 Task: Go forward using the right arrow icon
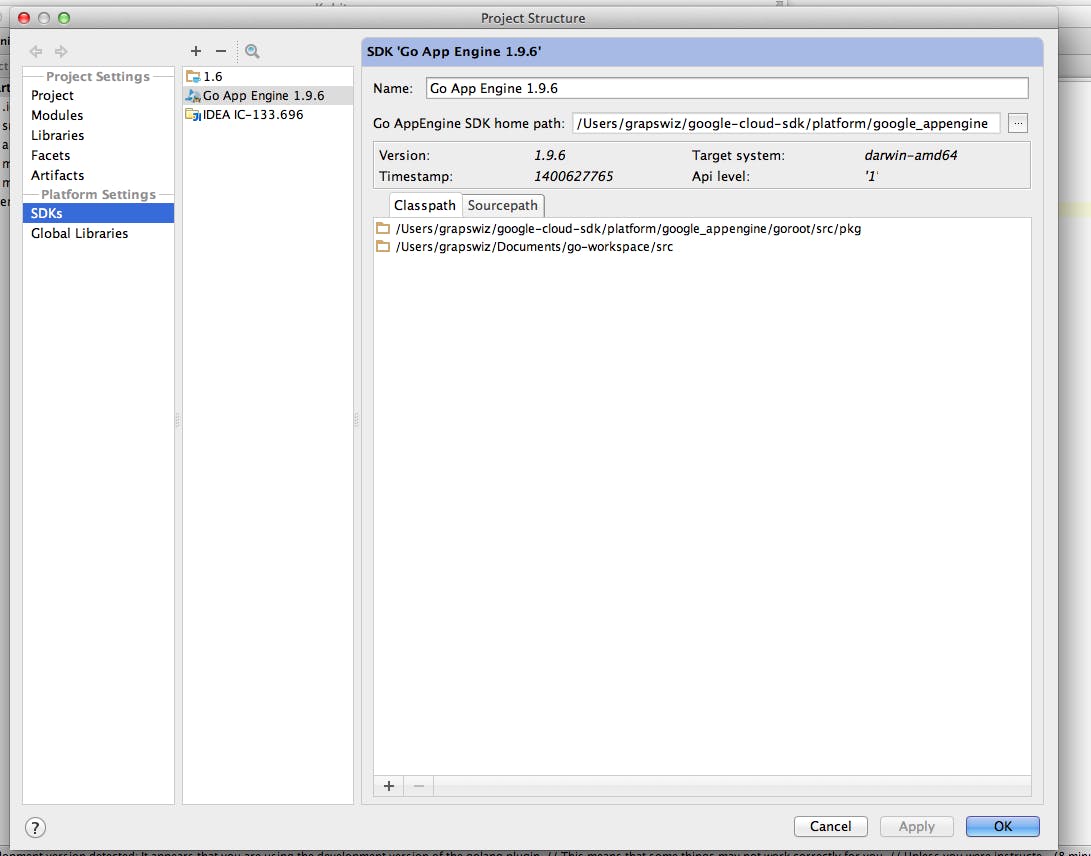coord(61,51)
